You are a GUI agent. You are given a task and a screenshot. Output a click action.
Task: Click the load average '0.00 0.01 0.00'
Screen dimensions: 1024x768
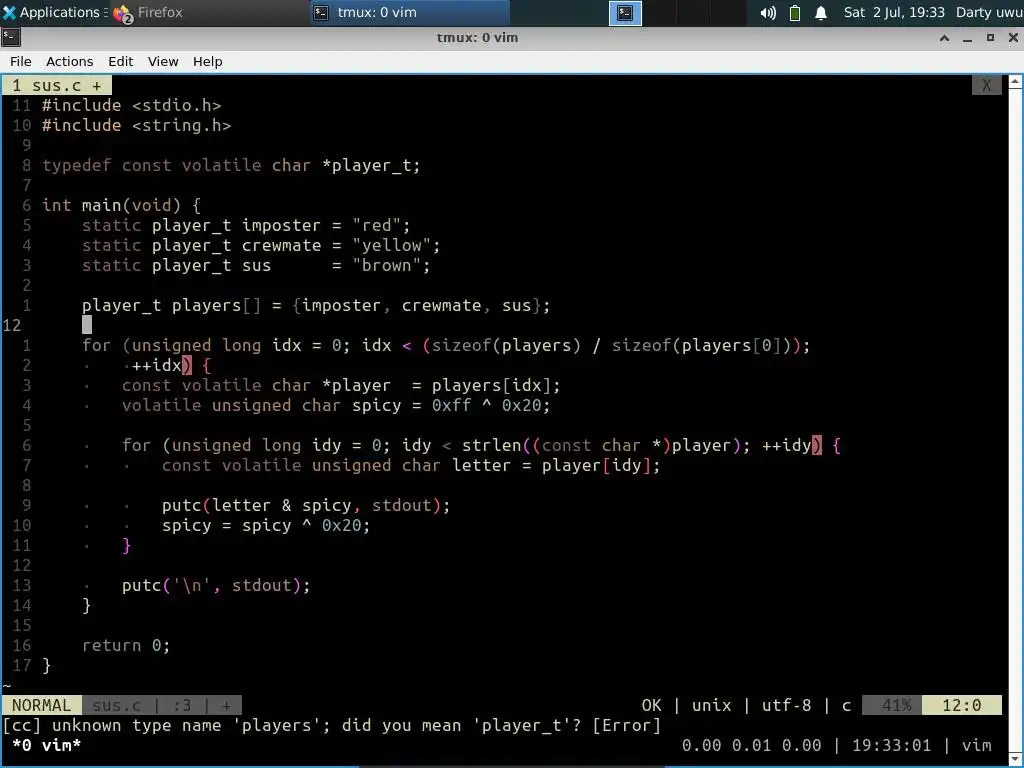752,745
